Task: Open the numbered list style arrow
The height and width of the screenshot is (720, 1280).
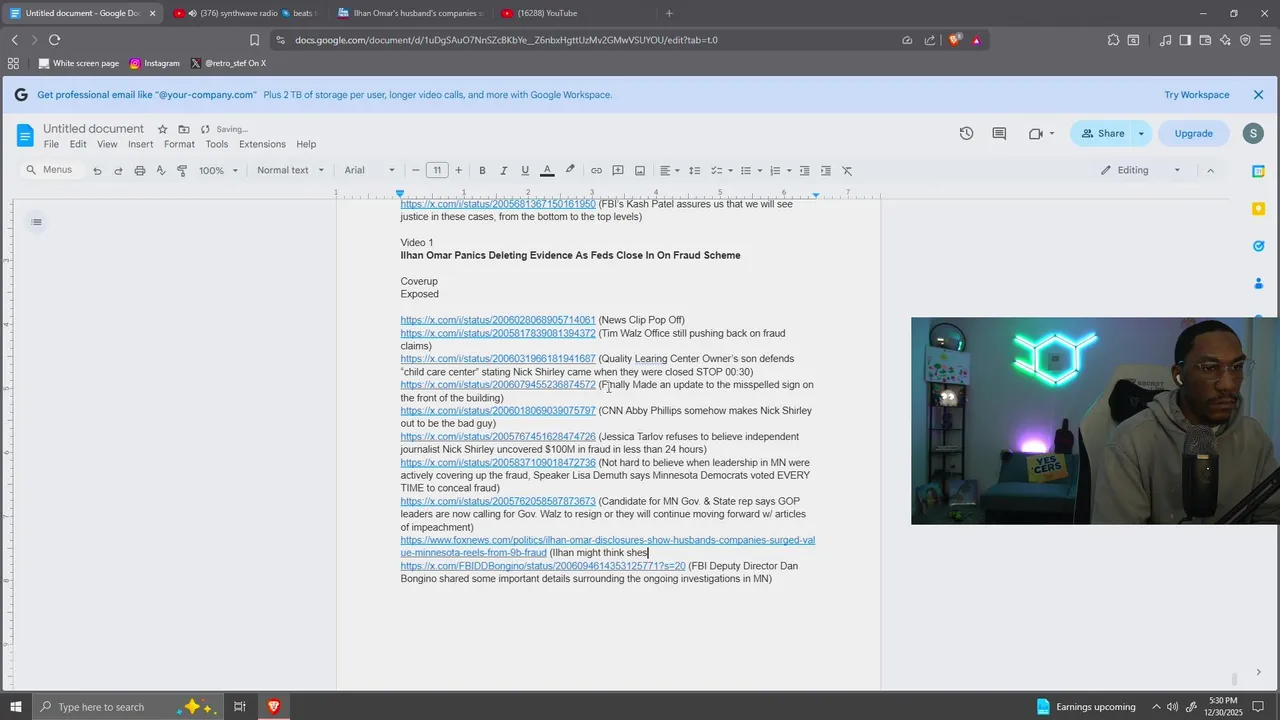Action: point(789,171)
